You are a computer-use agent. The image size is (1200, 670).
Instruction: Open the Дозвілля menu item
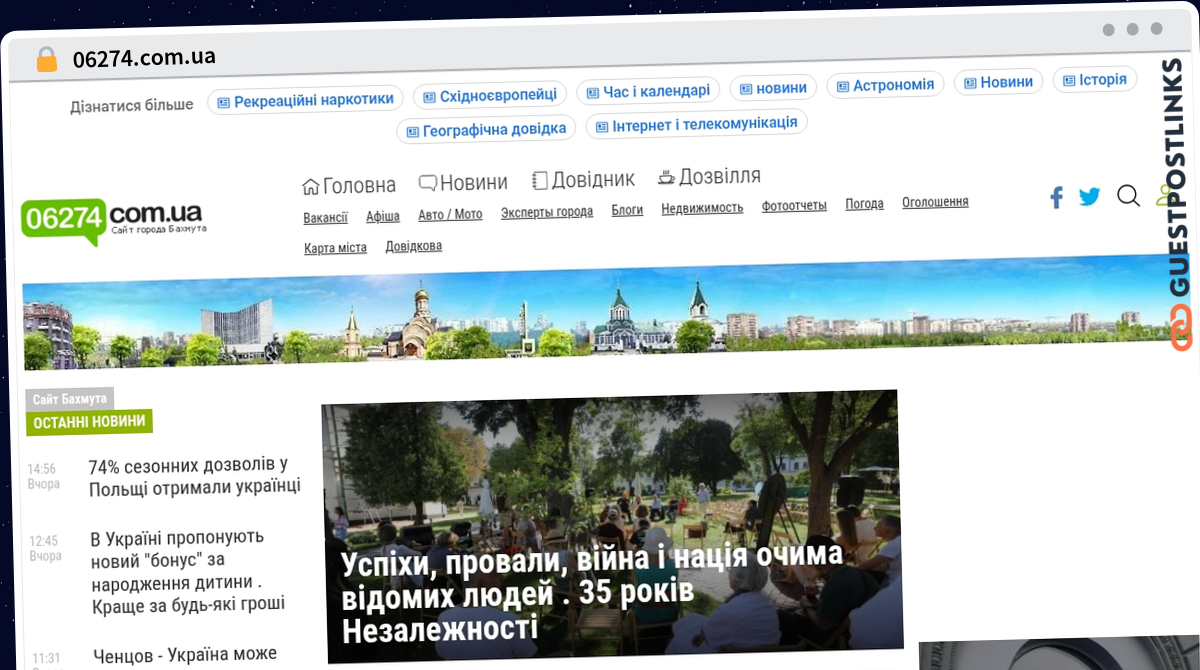click(x=709, y=177)
